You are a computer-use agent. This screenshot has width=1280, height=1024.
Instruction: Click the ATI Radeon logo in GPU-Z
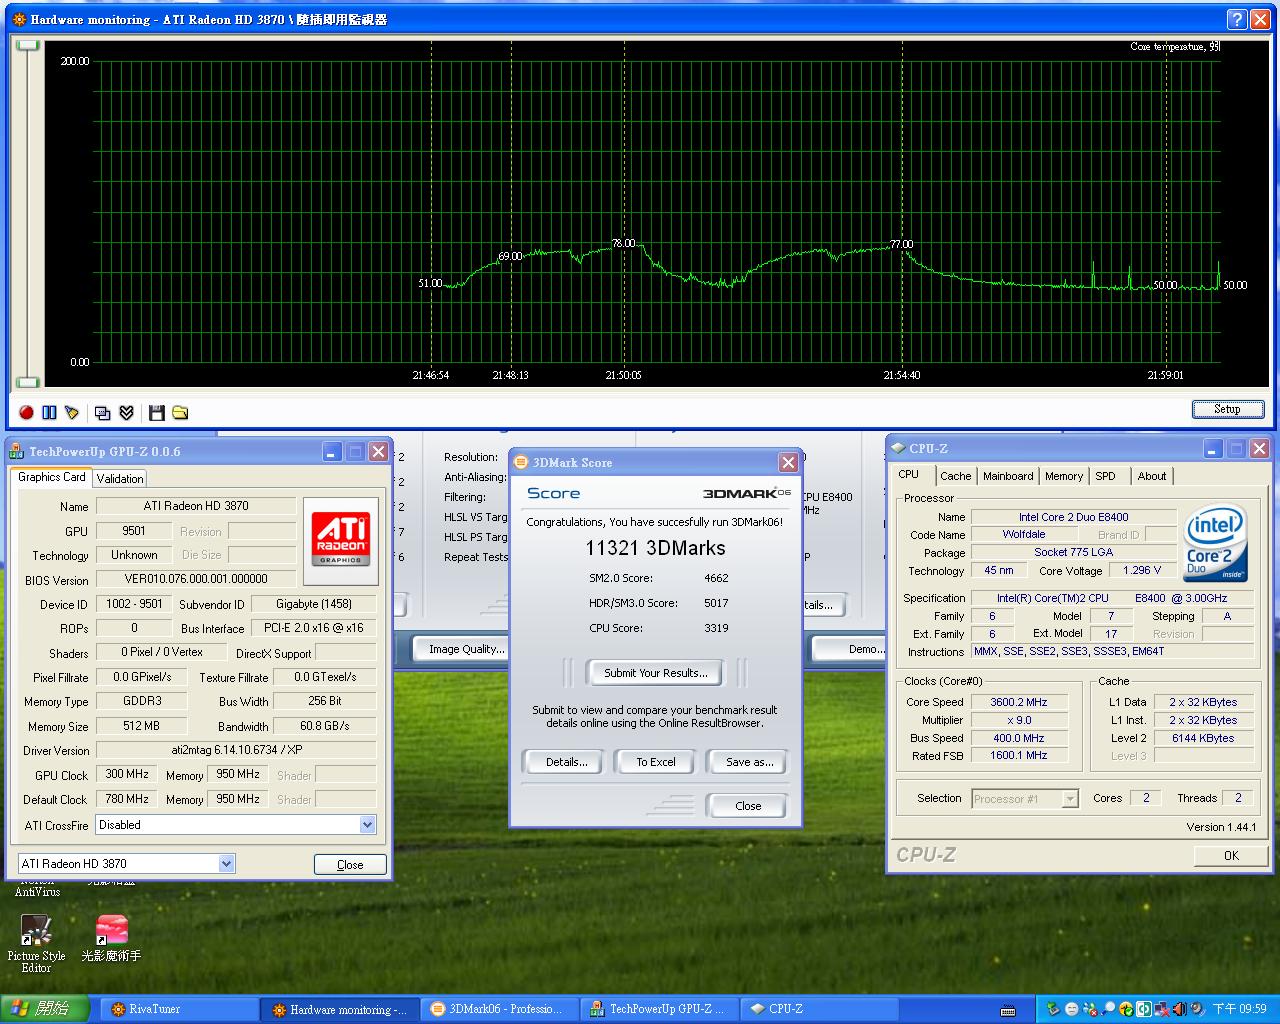click(341, 539)
